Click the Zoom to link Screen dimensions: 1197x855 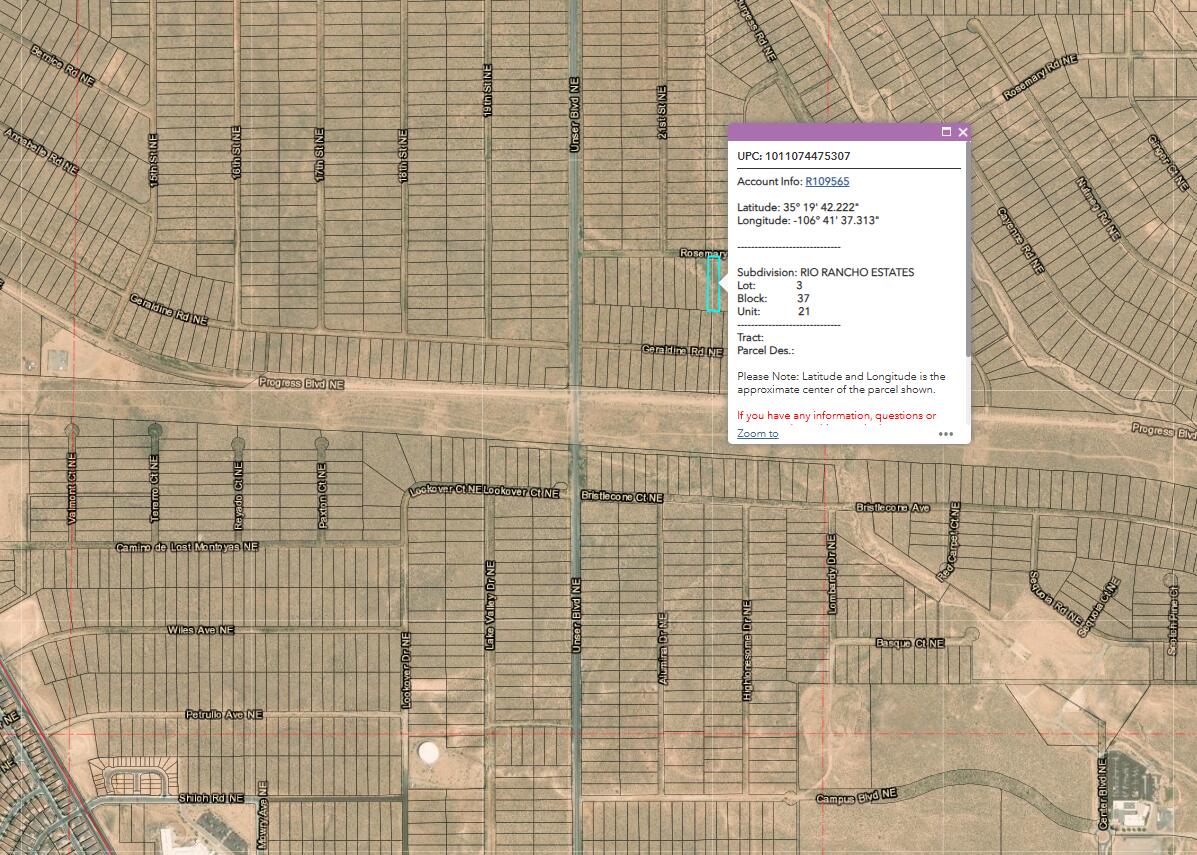coord(757,434)
